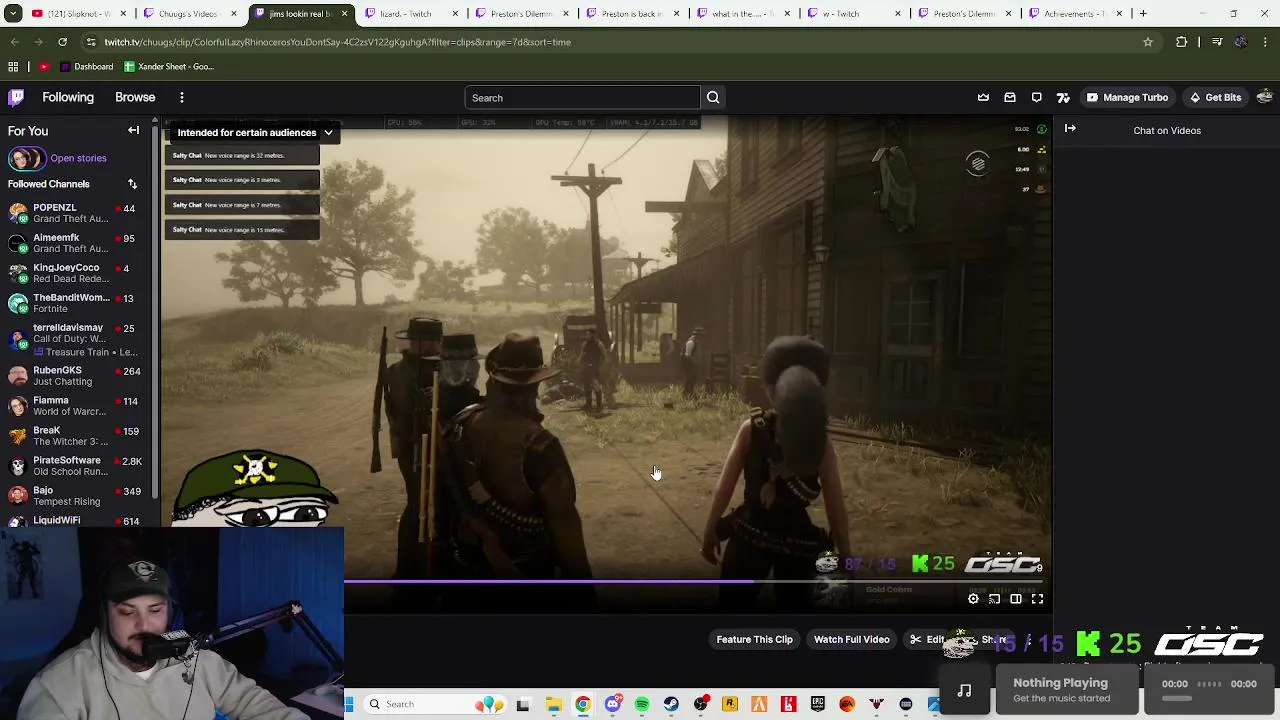Click the browser address bar URL
The height and width of the screenshot is (720, 1280).
[338, 42]
